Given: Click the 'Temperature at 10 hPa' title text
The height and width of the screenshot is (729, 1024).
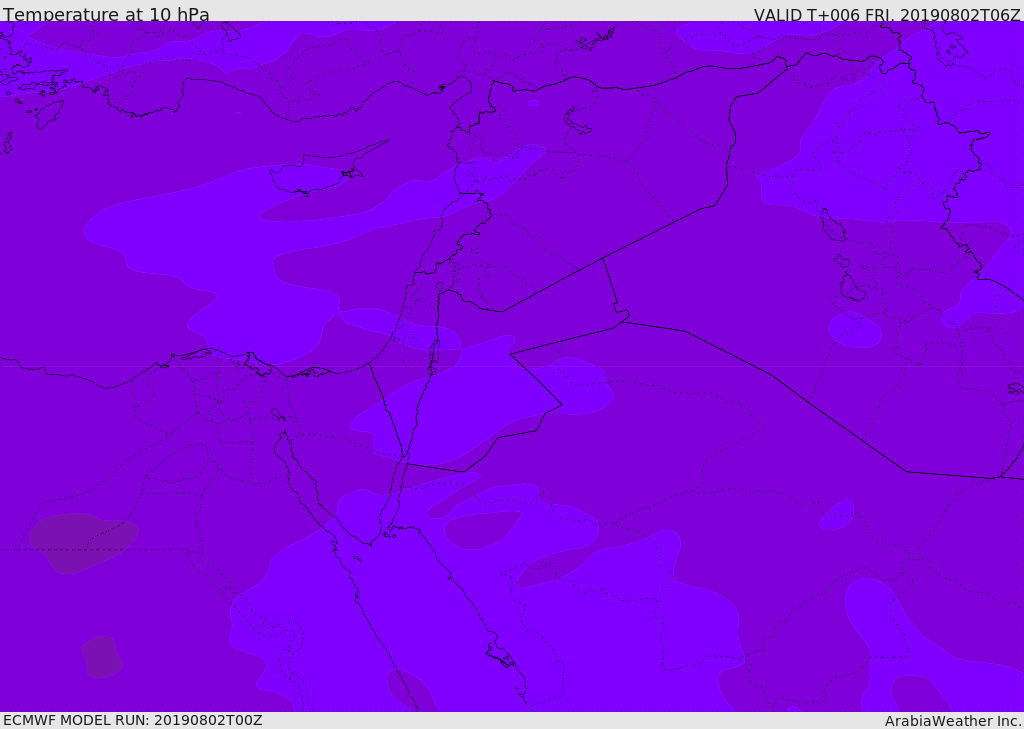Looking at the screenshot, I should pyautogui.click(x=106, y=14).
